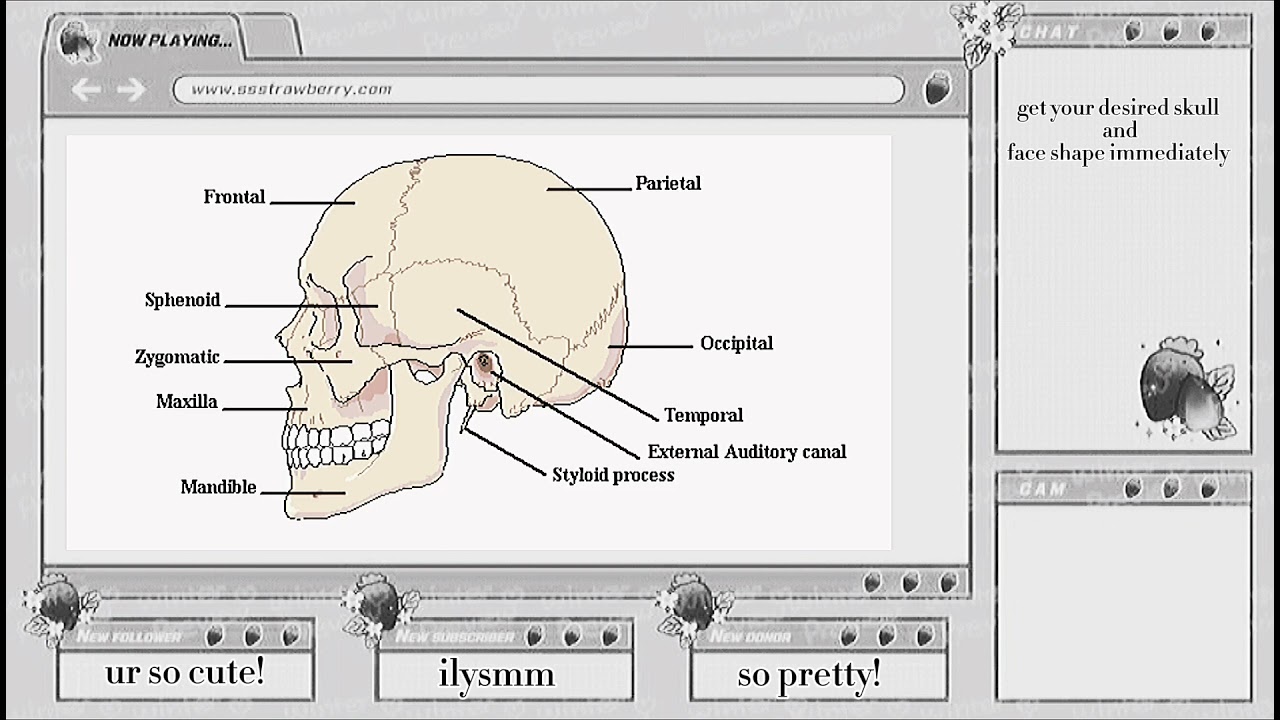Click the rightmost strawberry in New Subscriber header
Image resolution: width=1280 pixels, height=720 pixels.
pyautogui.click(x=608, y=636)
